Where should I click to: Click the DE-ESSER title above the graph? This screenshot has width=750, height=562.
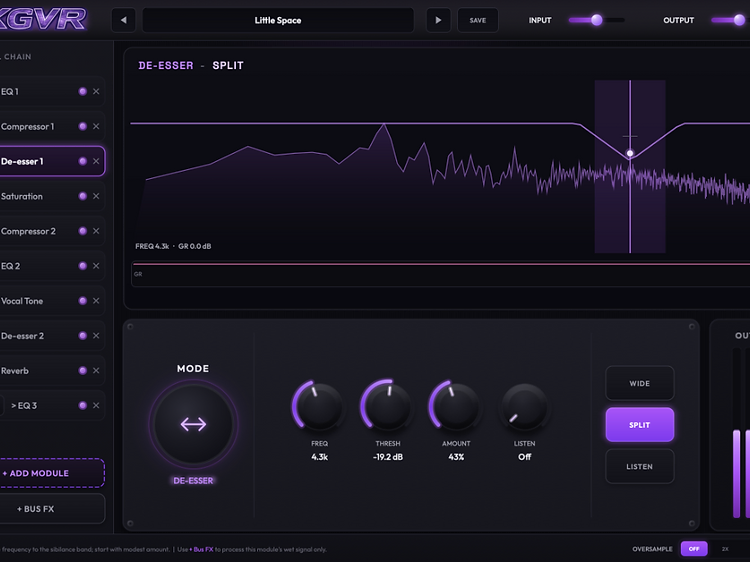(x=166, y=66)
